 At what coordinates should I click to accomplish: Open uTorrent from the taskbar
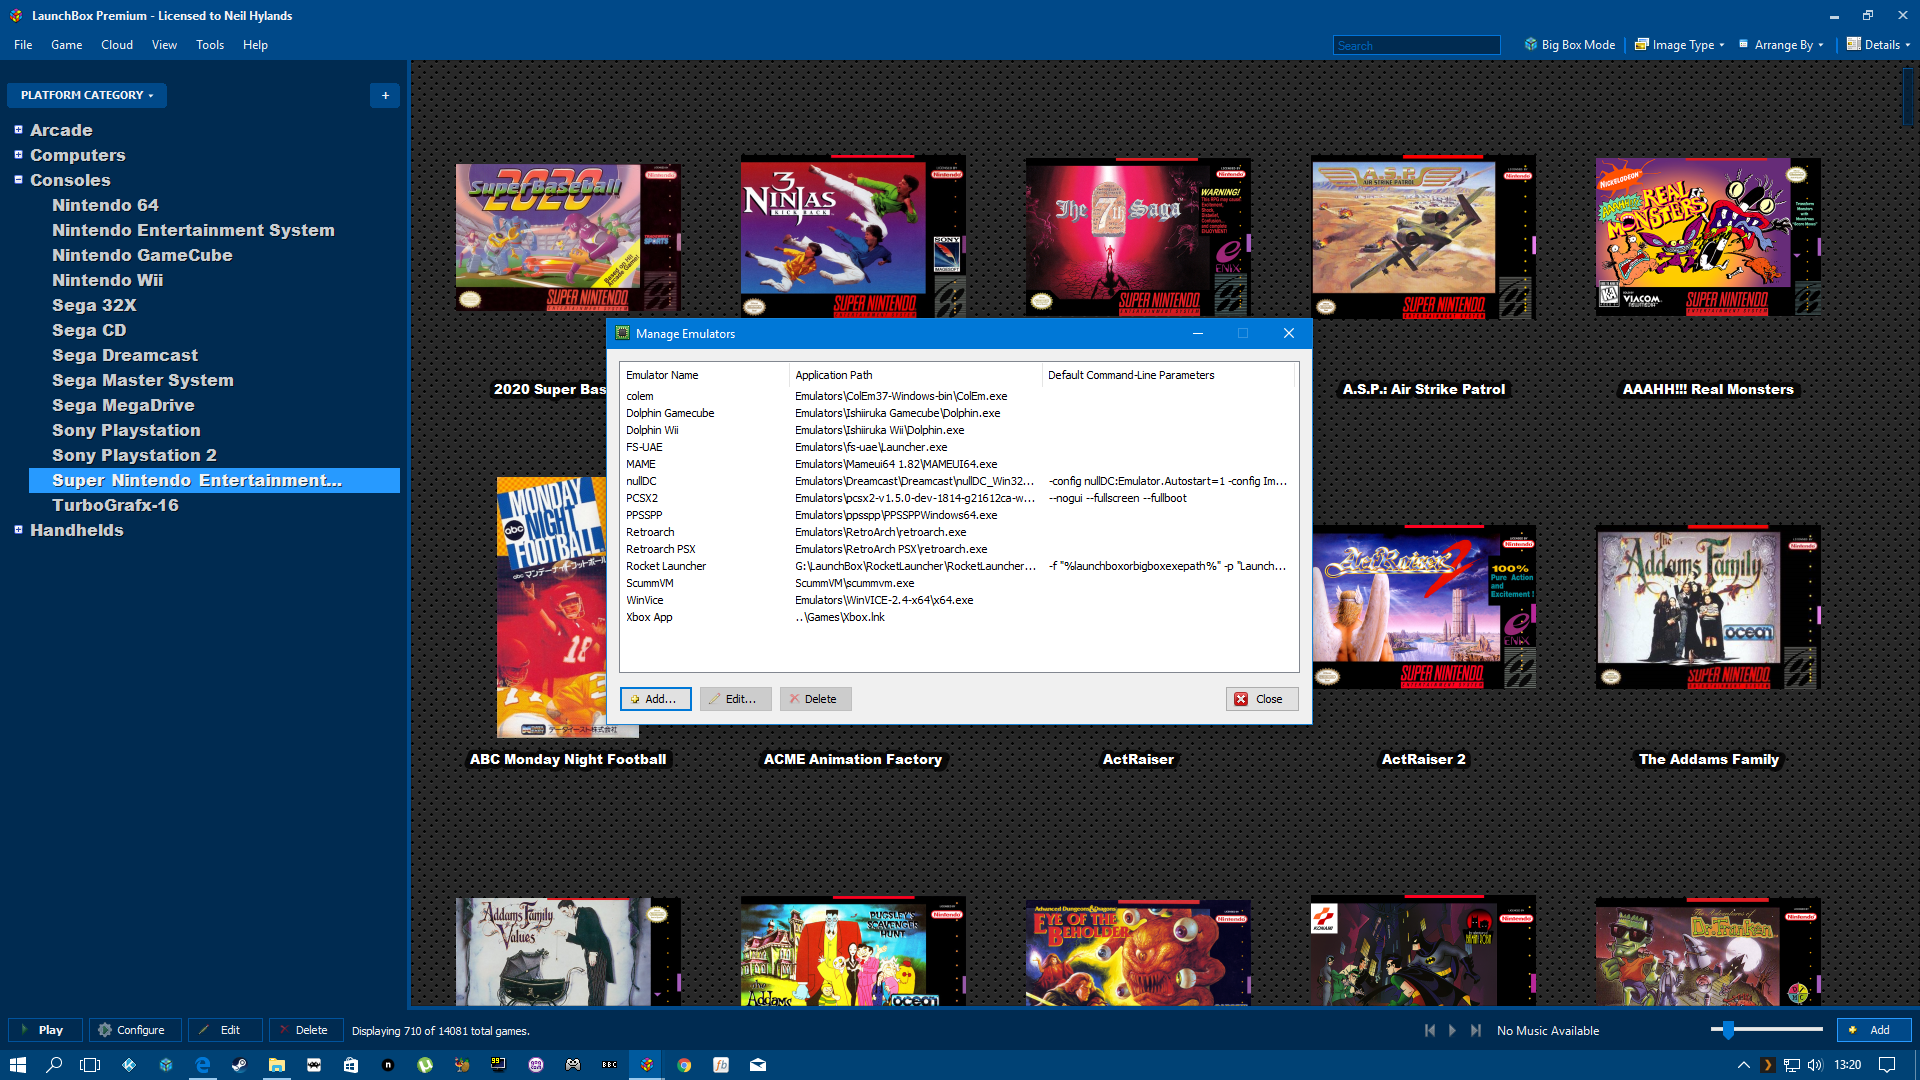click(x=425, y=1065)
